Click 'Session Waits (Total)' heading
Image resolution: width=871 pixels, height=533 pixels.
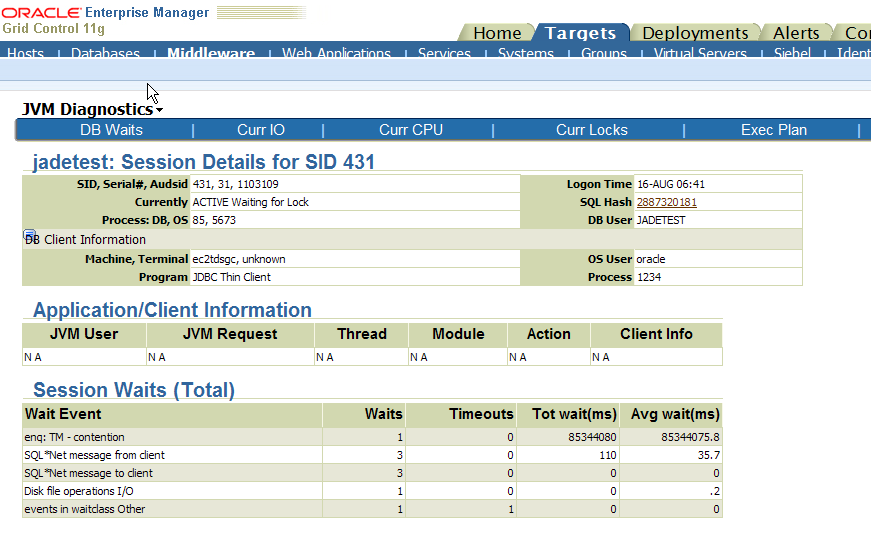pyautogui.click(x=134, y=390)
